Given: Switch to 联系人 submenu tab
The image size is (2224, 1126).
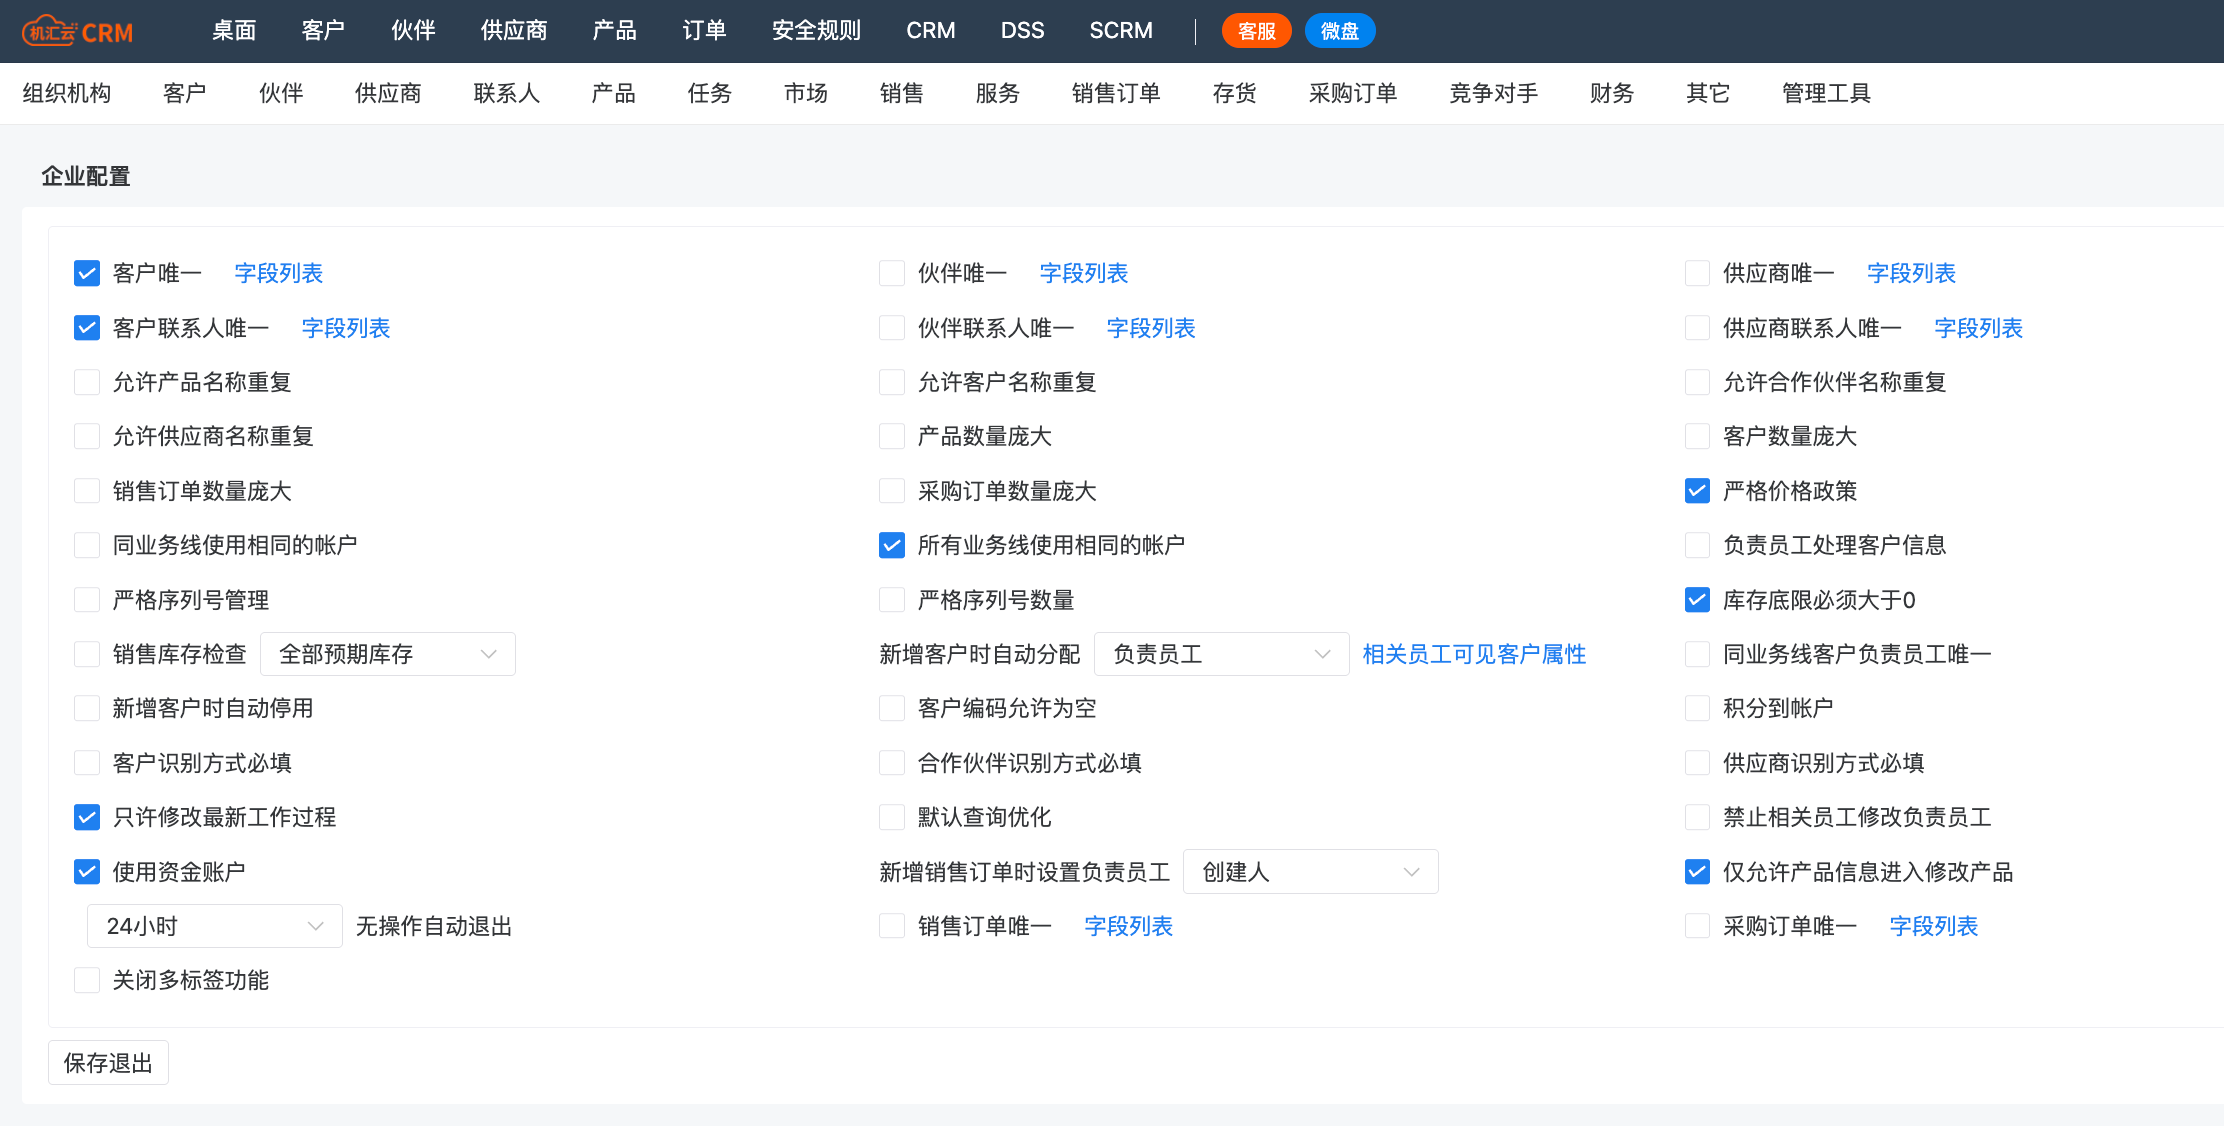Looking at the screenshot, I should click(507, 93).
